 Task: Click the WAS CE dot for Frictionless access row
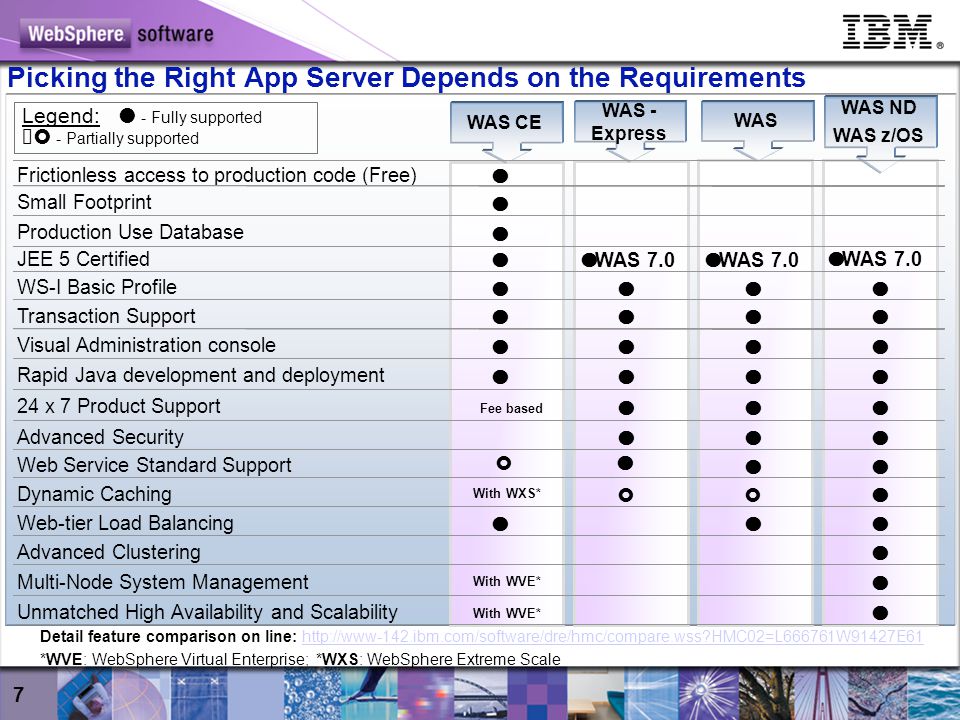(x=500, y=176)
